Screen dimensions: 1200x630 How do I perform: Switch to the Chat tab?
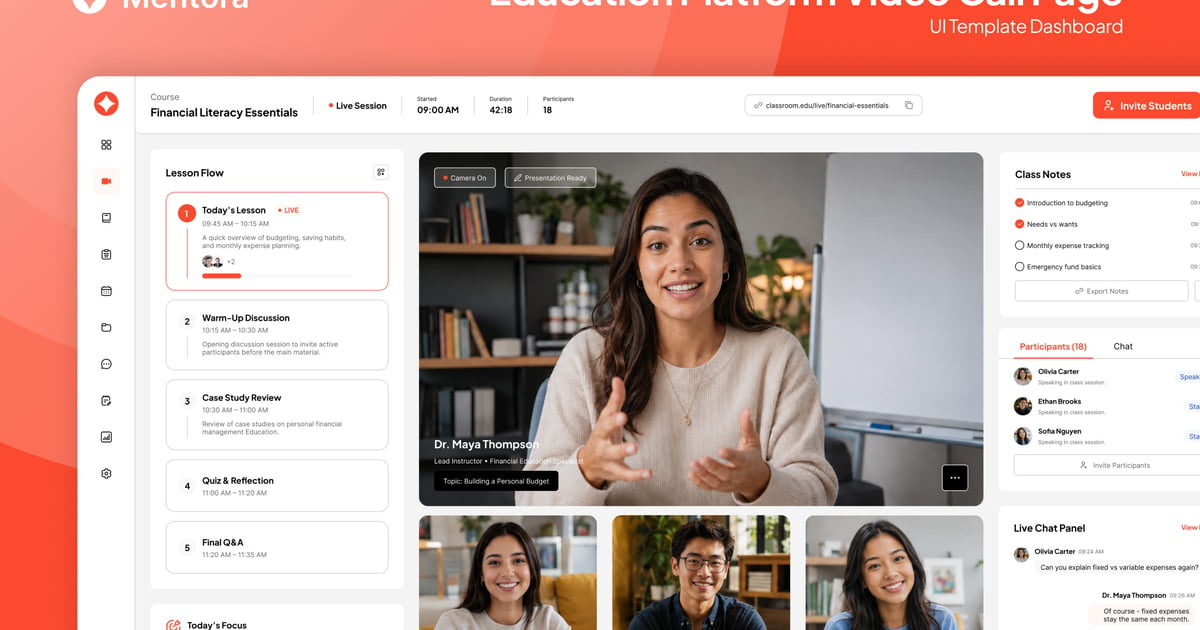click(x=1123, y=347)
